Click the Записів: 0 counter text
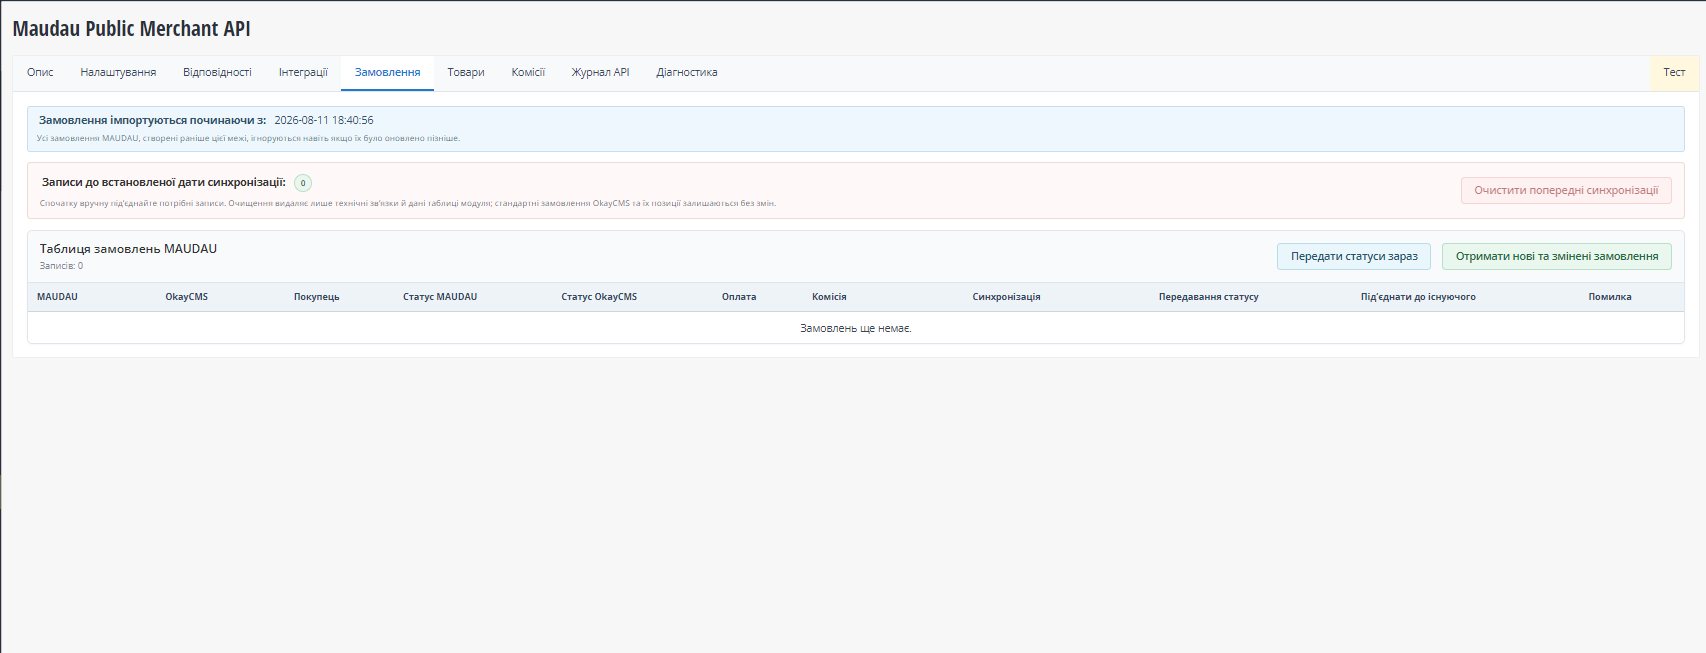 pos(61,266)
